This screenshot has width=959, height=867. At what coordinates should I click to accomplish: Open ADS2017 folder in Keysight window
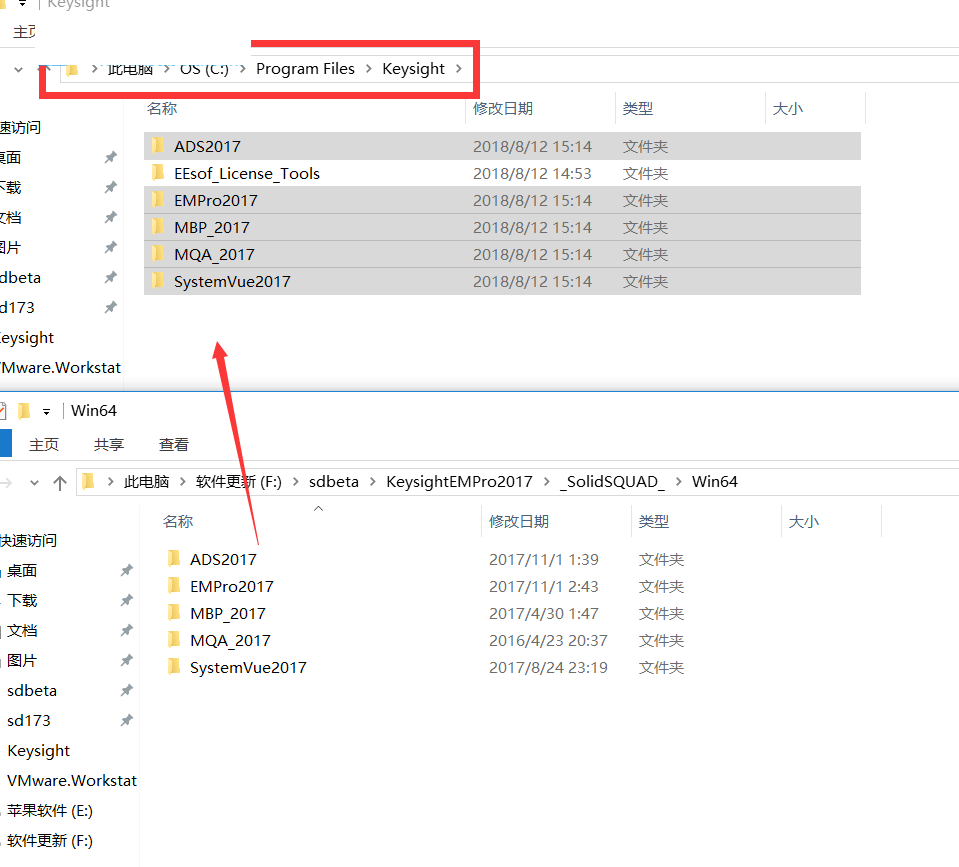tap(502, 146)
